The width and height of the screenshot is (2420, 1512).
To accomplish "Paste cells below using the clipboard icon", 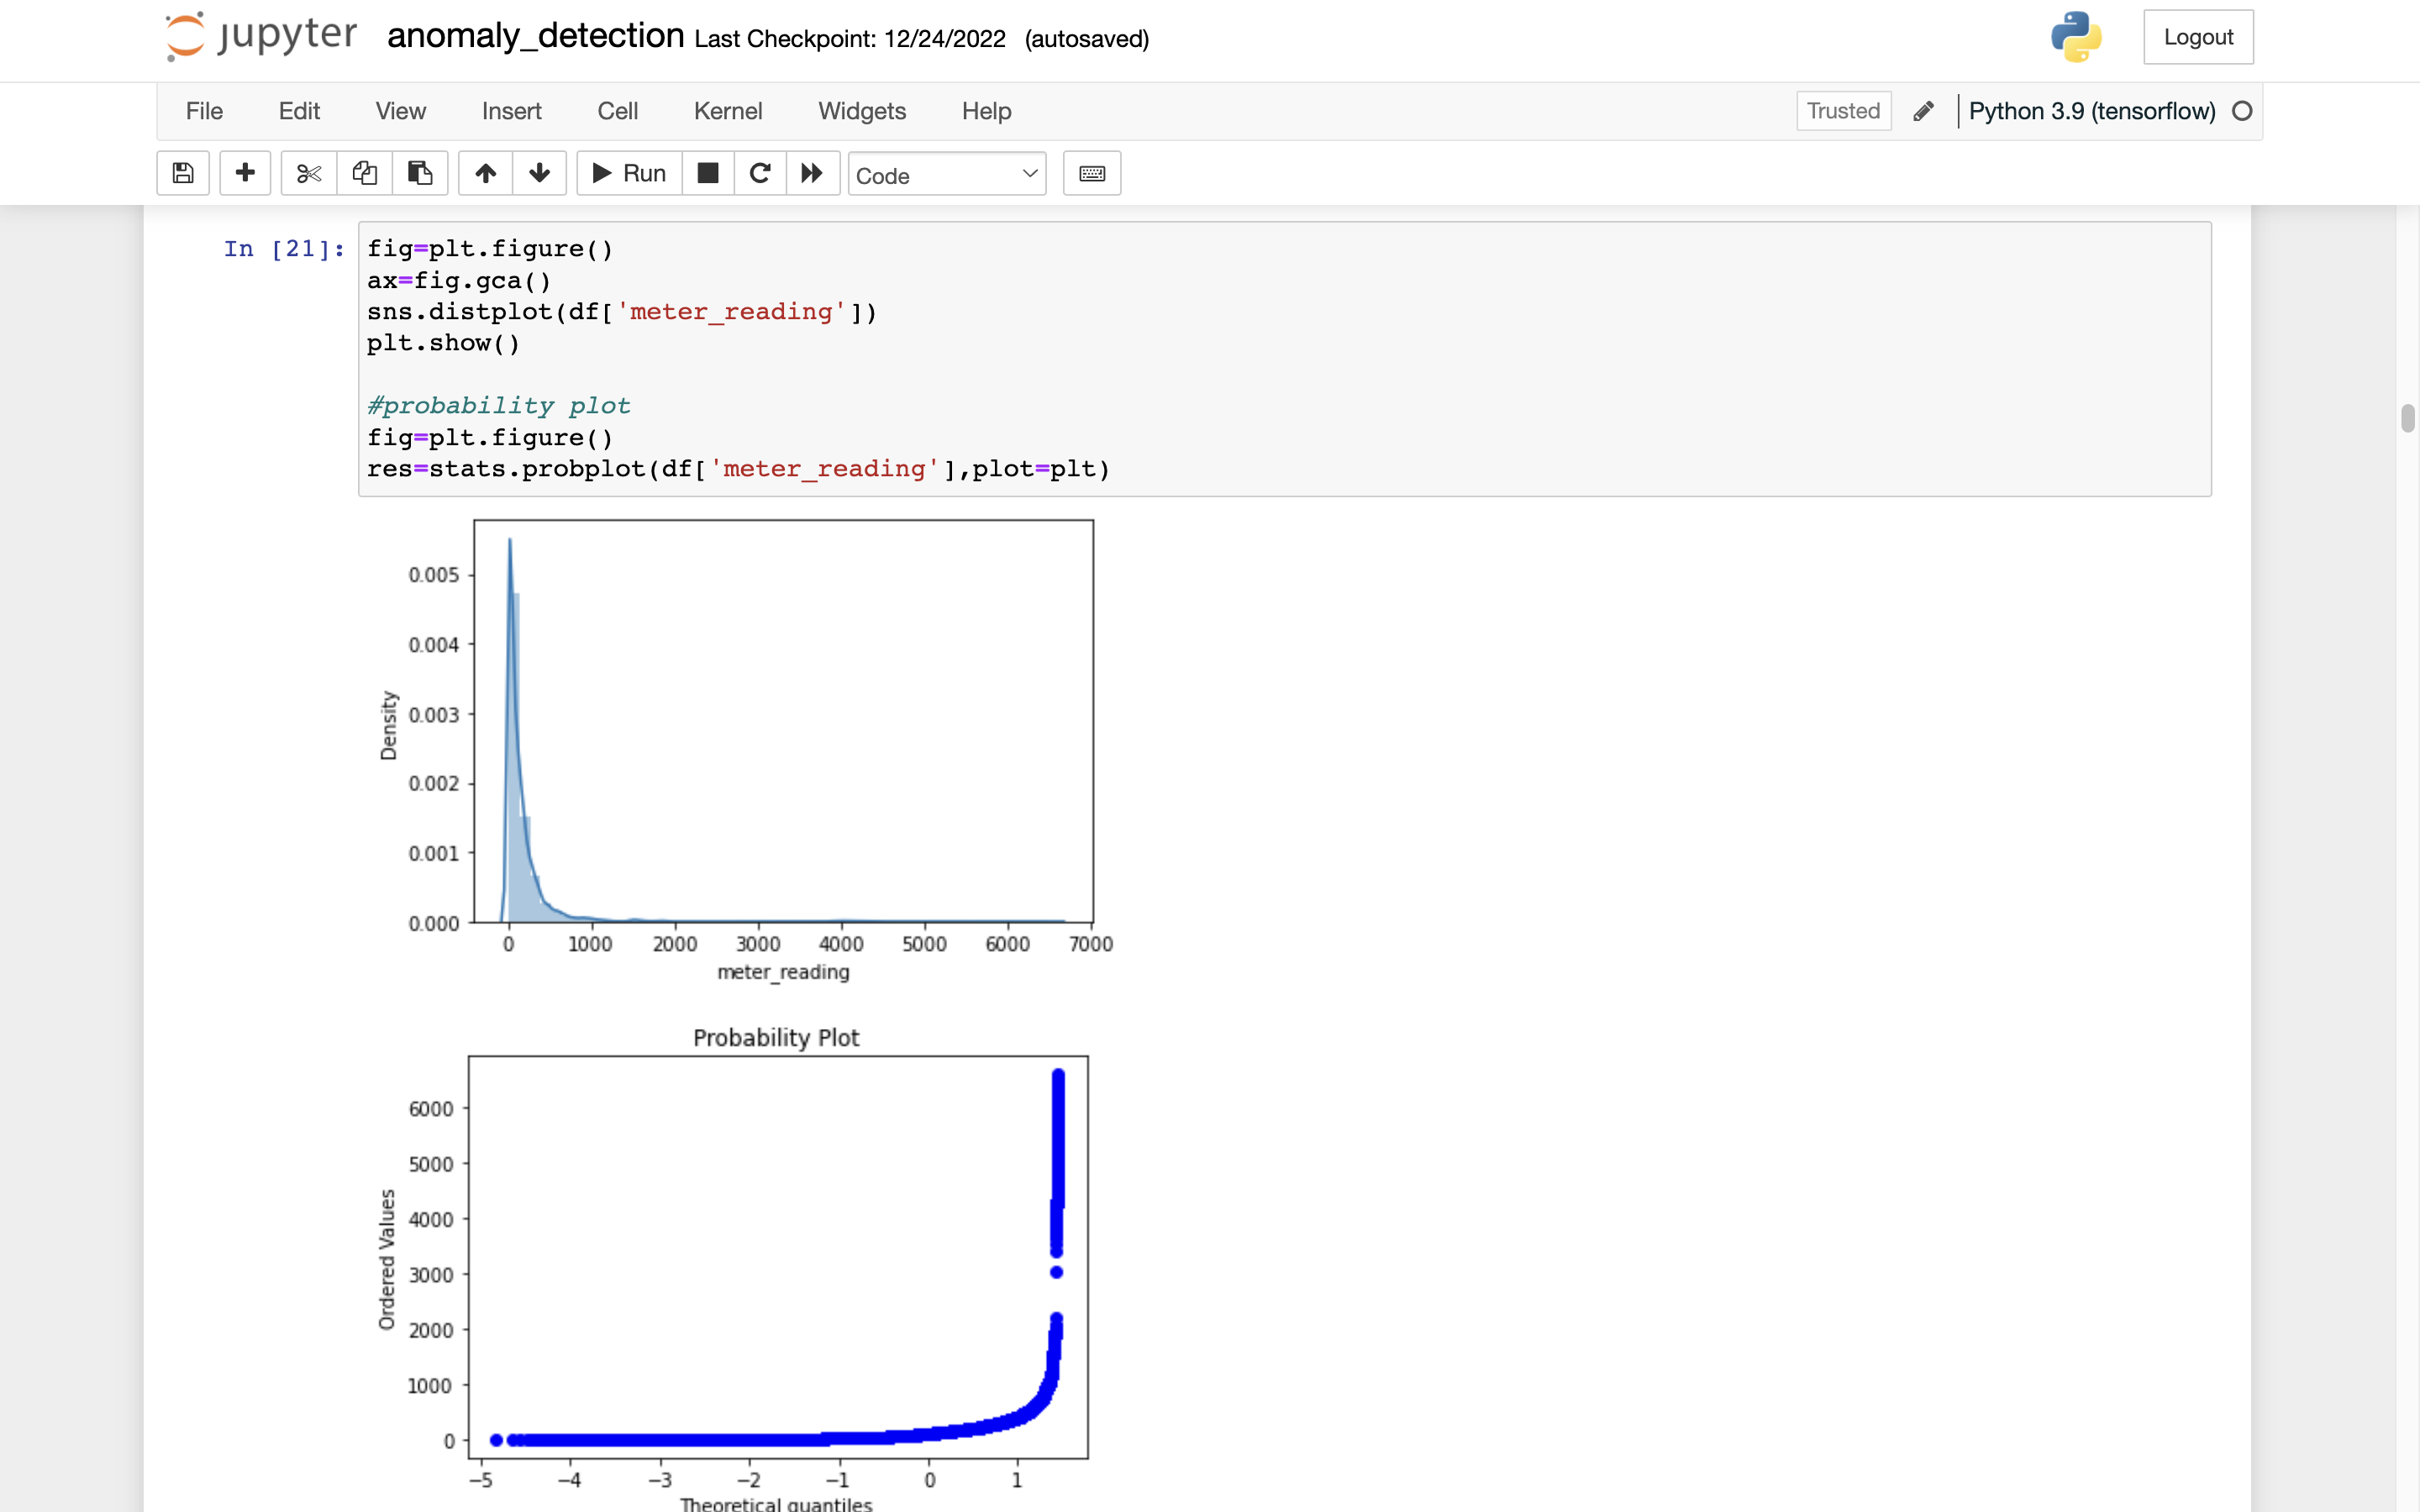I will (420, 173).
